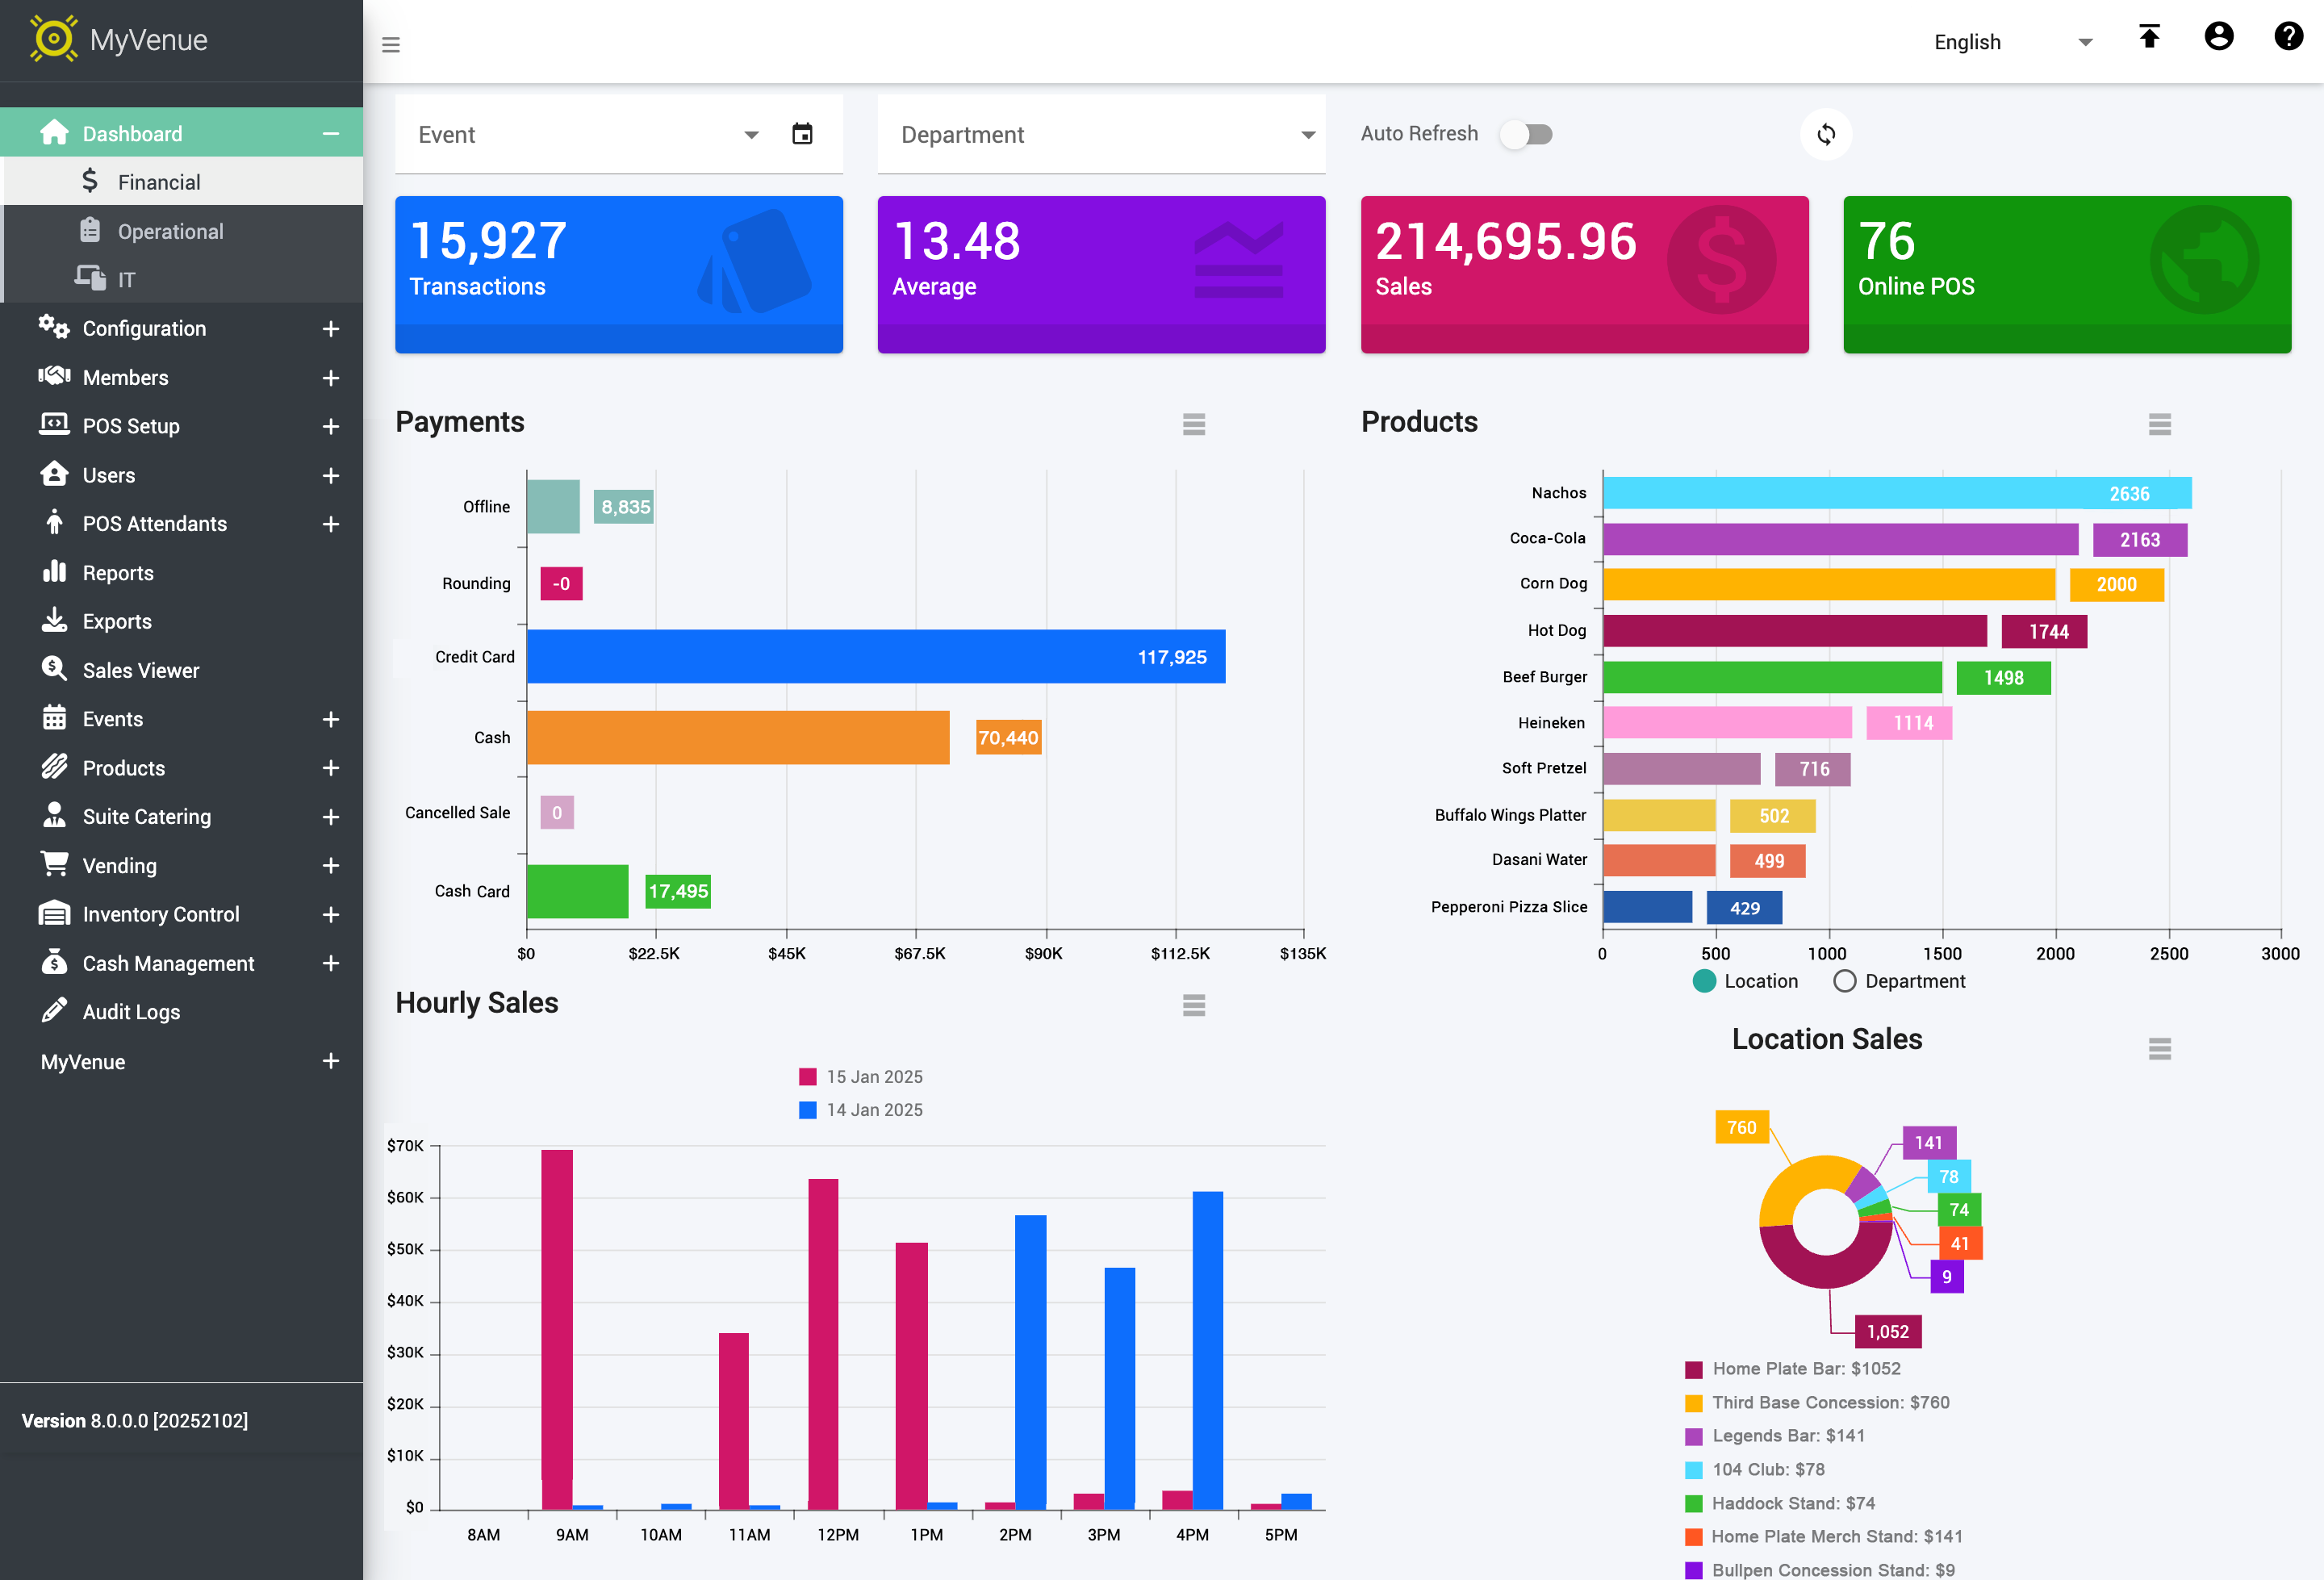Toggle the Auto Refresh switch
The height and width of the screenshot is (1580, 2324).
[x=1527, y=134]
